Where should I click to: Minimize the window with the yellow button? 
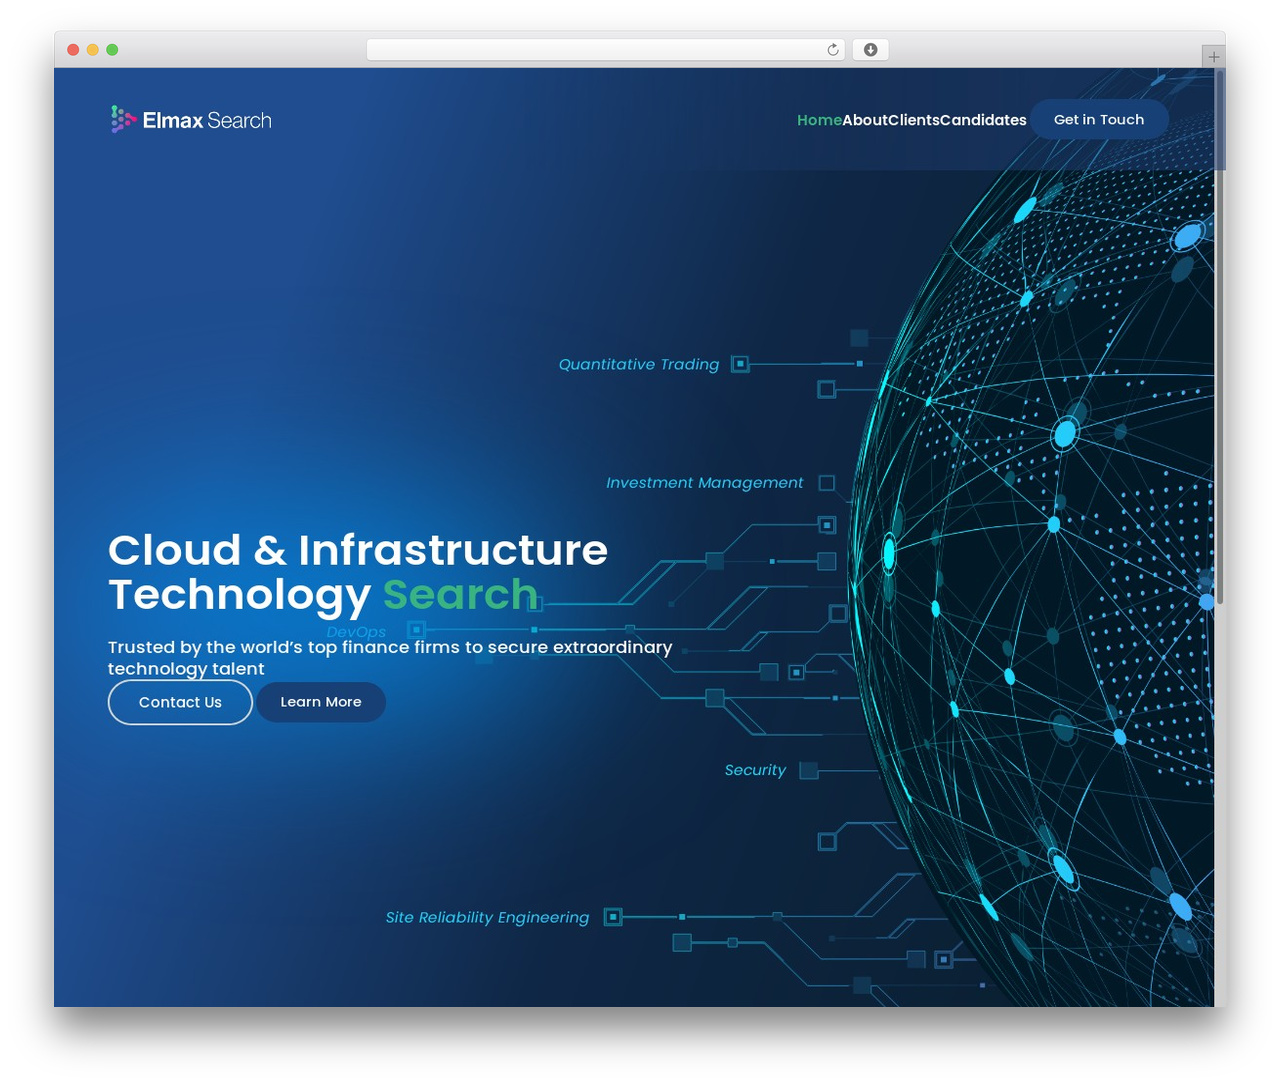(x=93, y=50)
